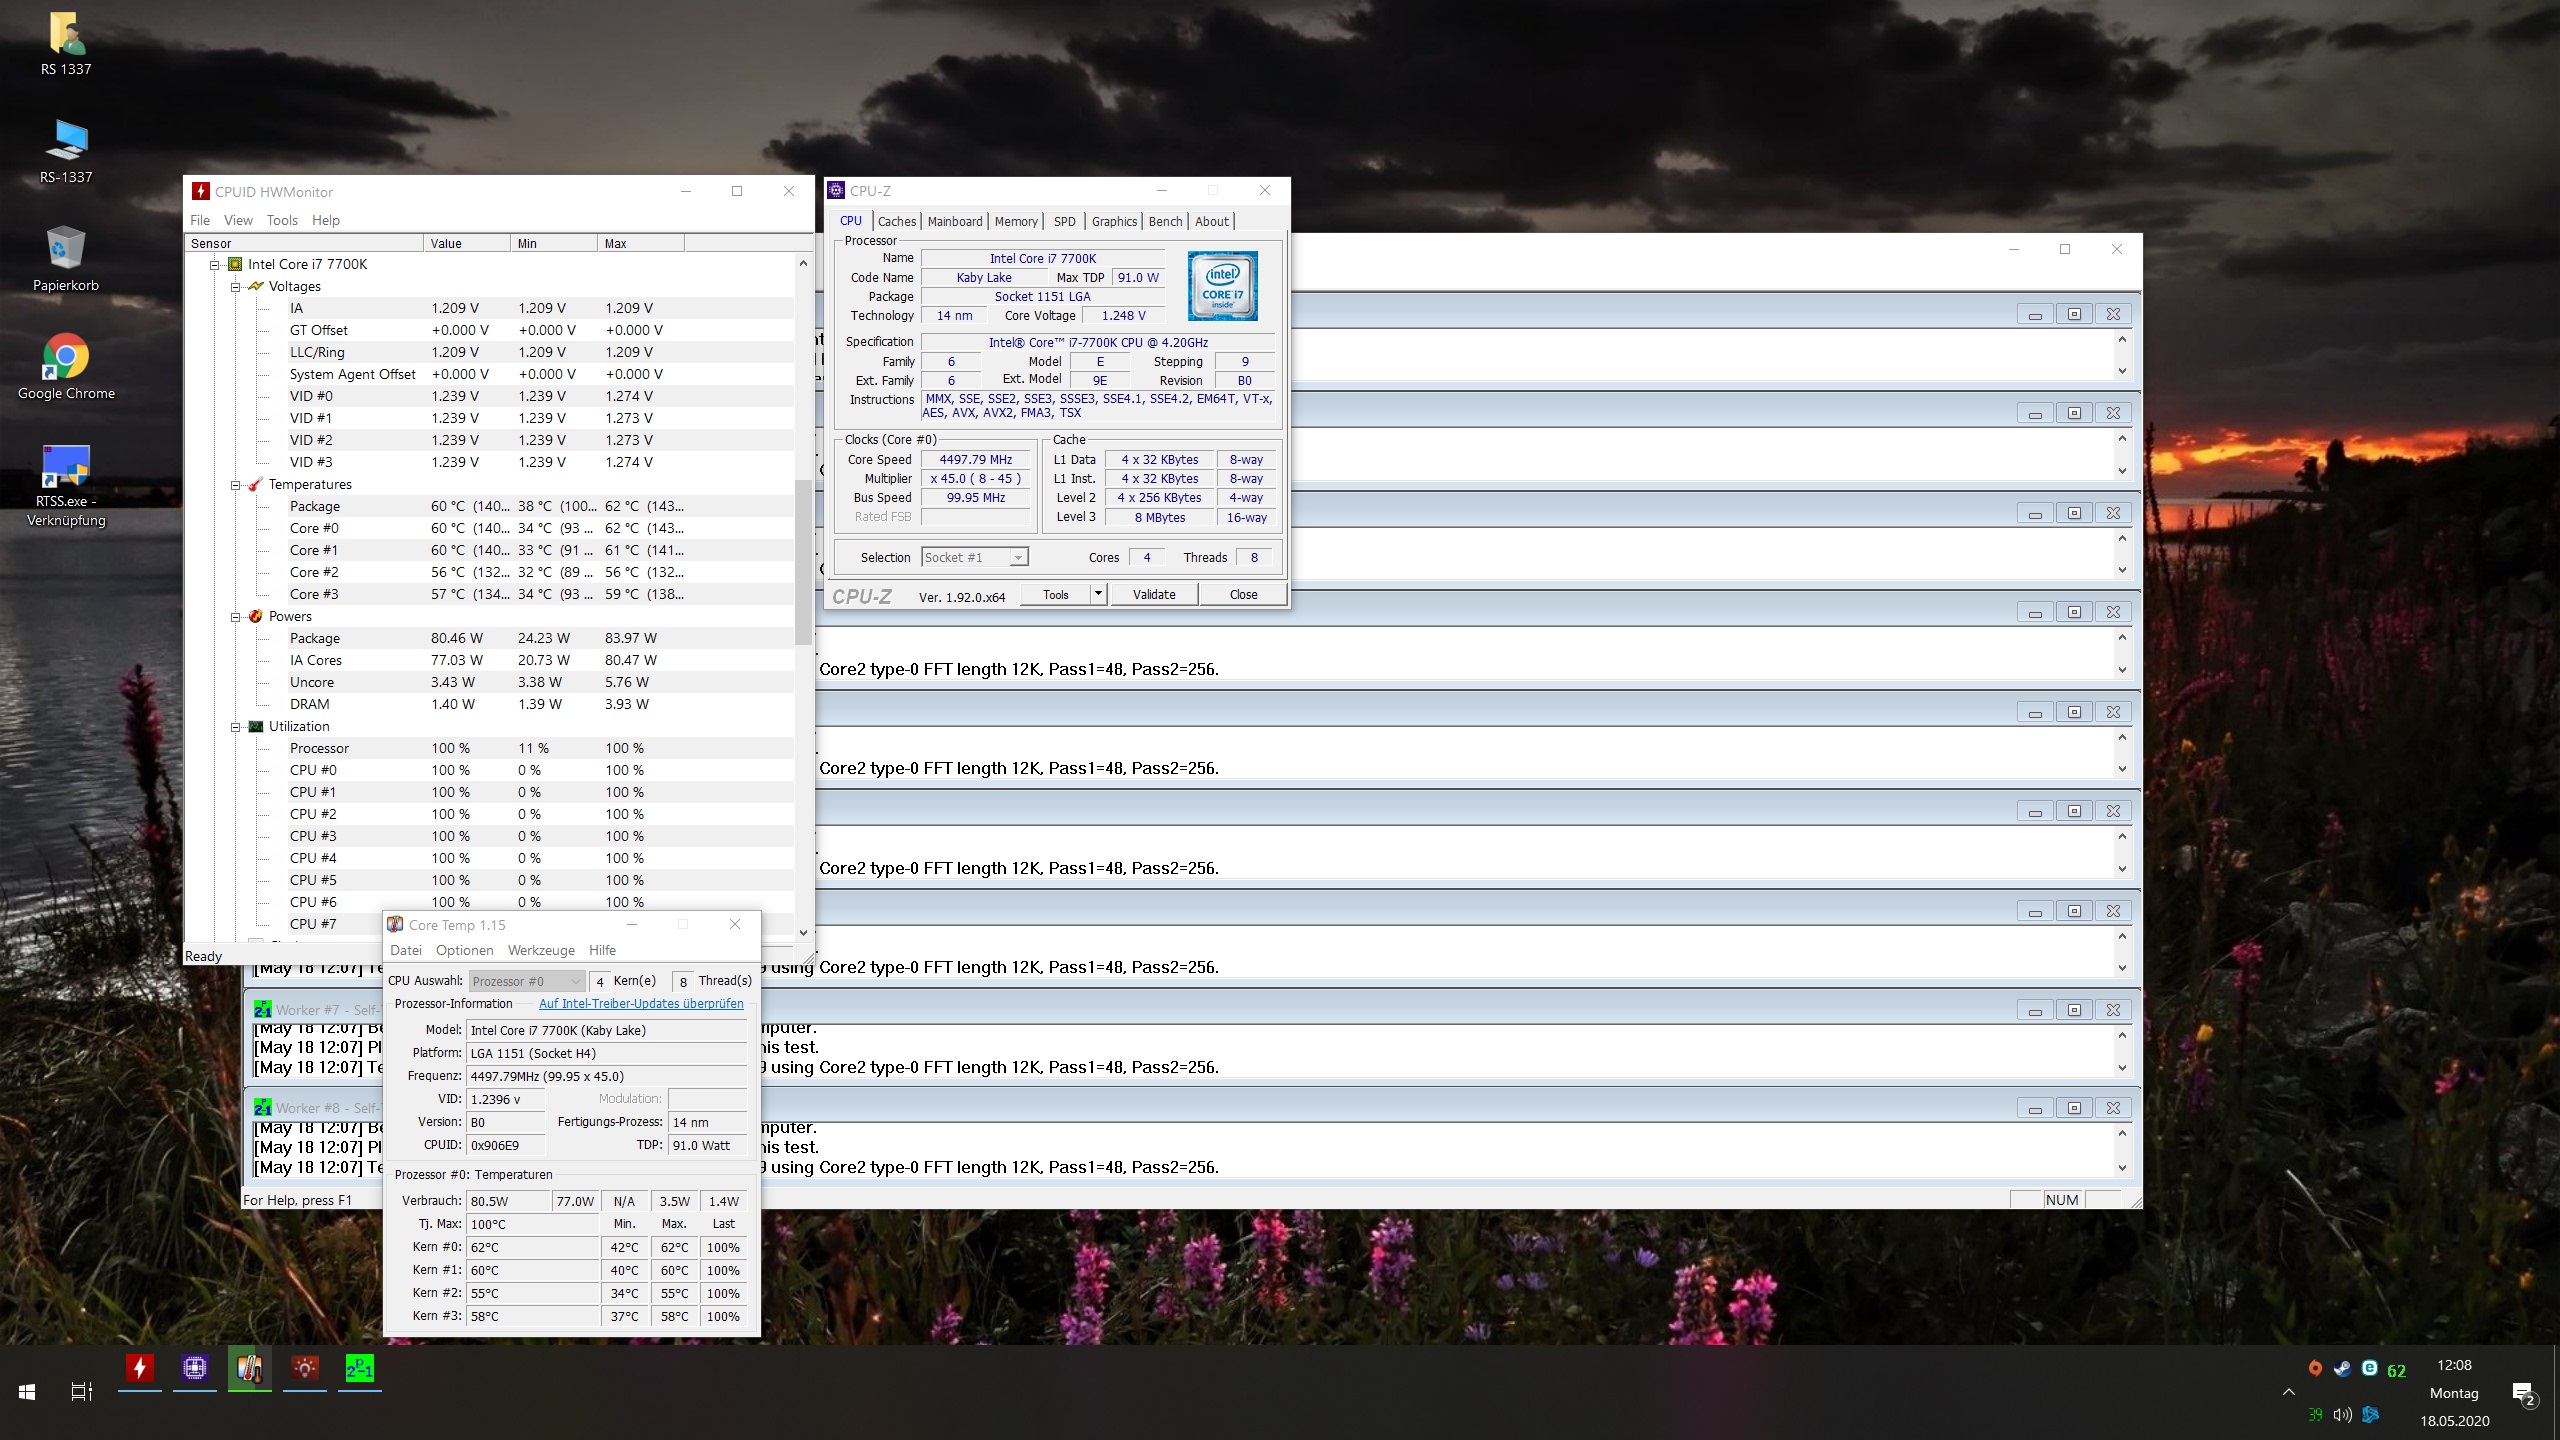Click Steam icon in system tray

2342,1369
